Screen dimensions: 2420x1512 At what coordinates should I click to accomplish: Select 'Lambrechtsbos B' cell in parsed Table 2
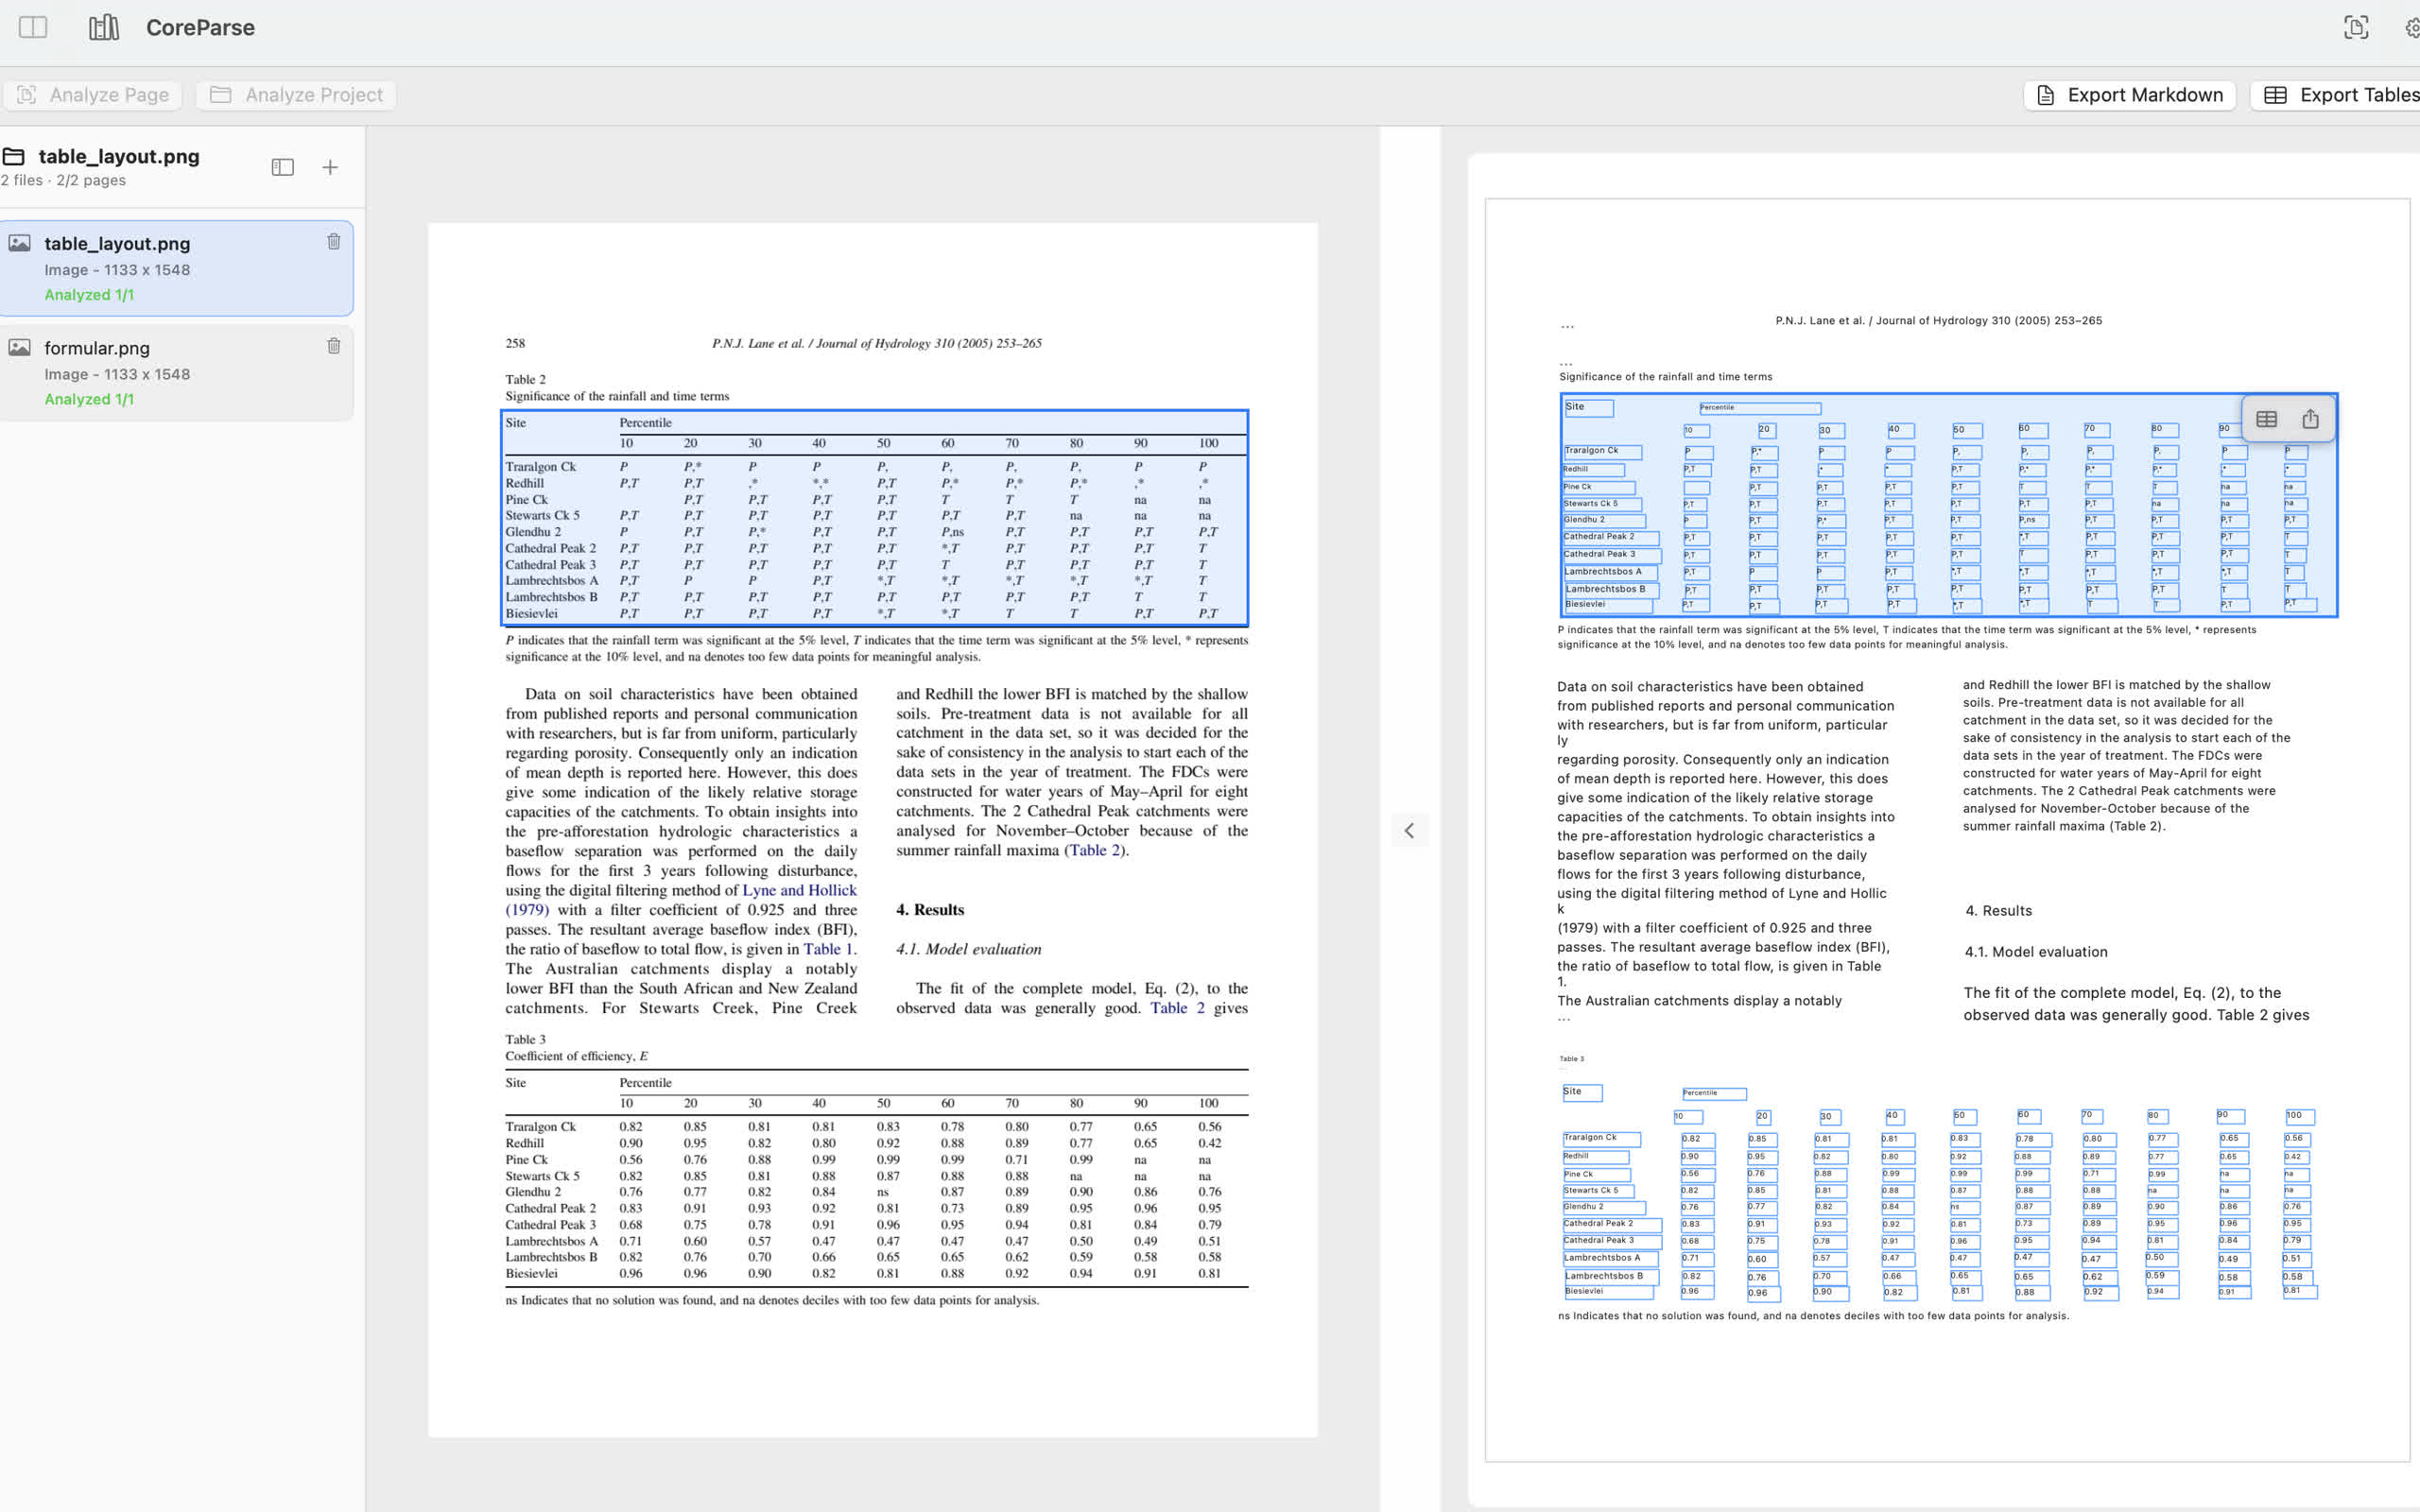(x=1612, y=590)
